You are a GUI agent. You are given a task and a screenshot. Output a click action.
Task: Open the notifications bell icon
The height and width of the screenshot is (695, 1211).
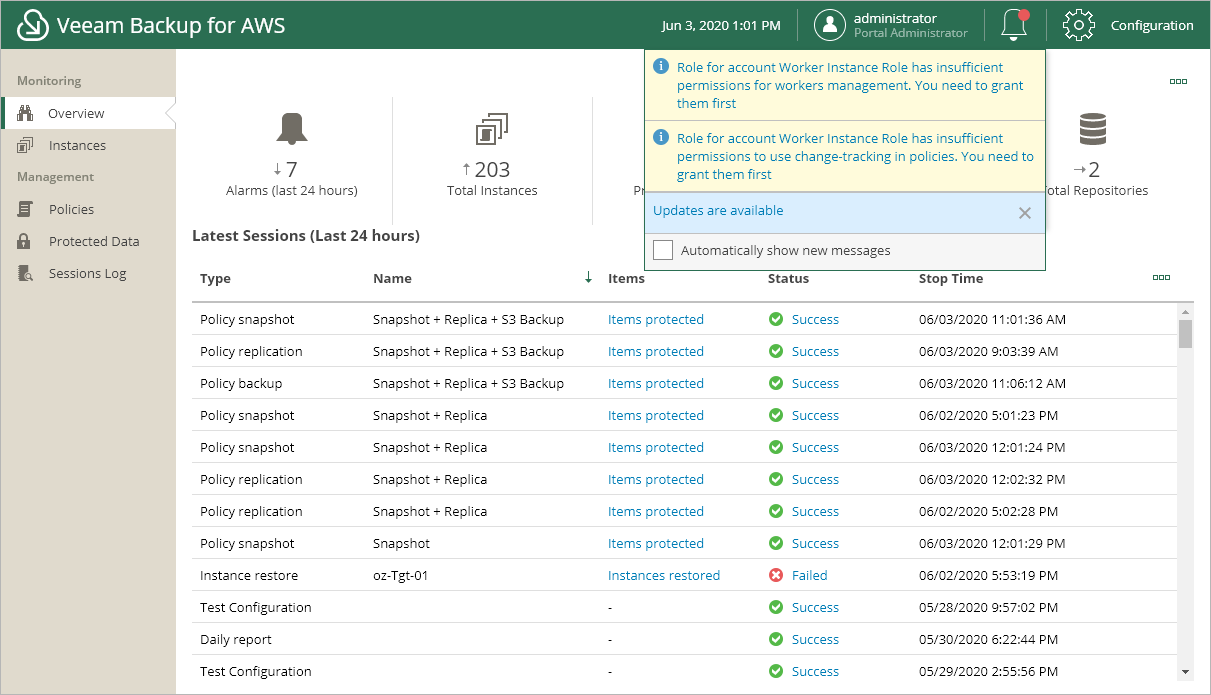click(1014, 25)
